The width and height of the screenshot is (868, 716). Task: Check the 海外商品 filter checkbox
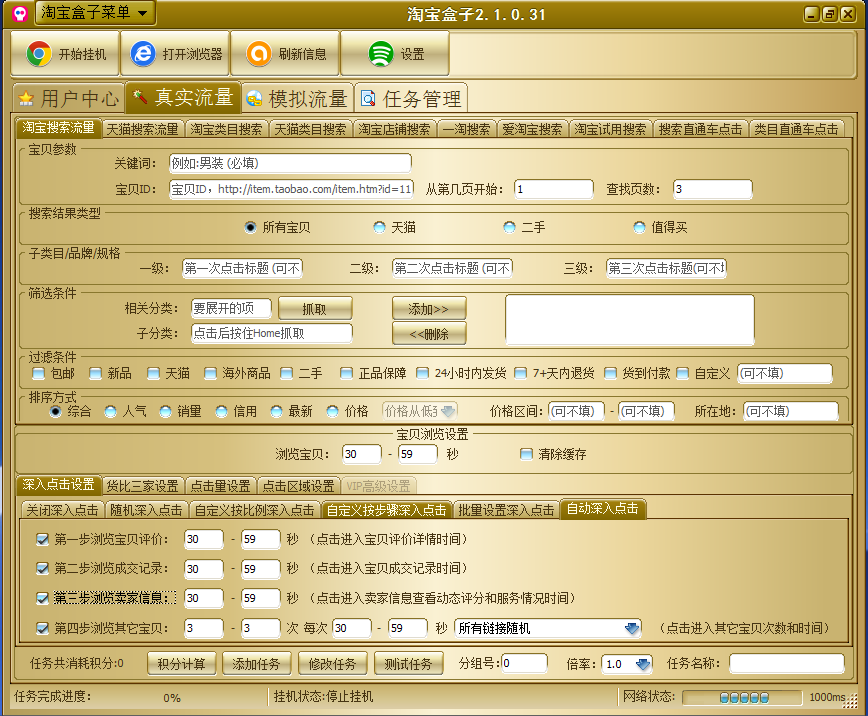[210, 374]
